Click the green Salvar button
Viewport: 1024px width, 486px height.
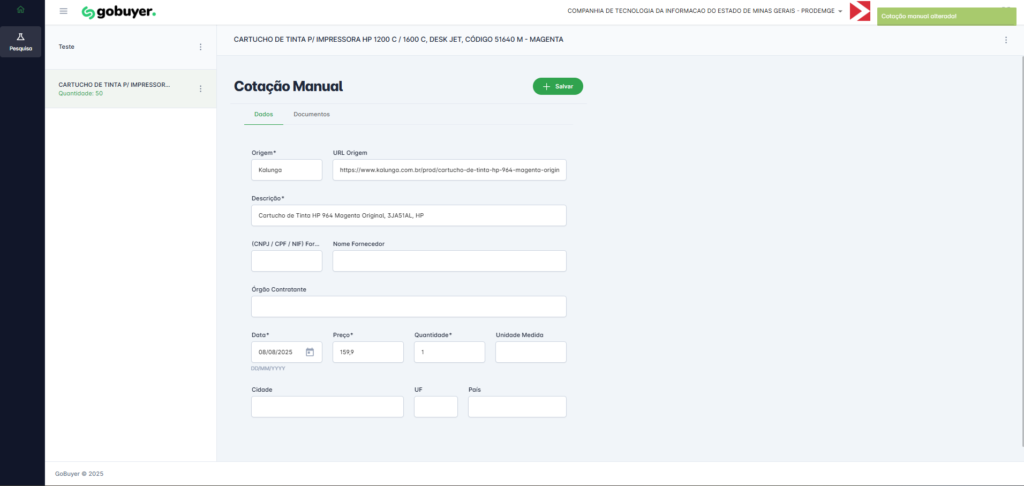tap(557, 87)
